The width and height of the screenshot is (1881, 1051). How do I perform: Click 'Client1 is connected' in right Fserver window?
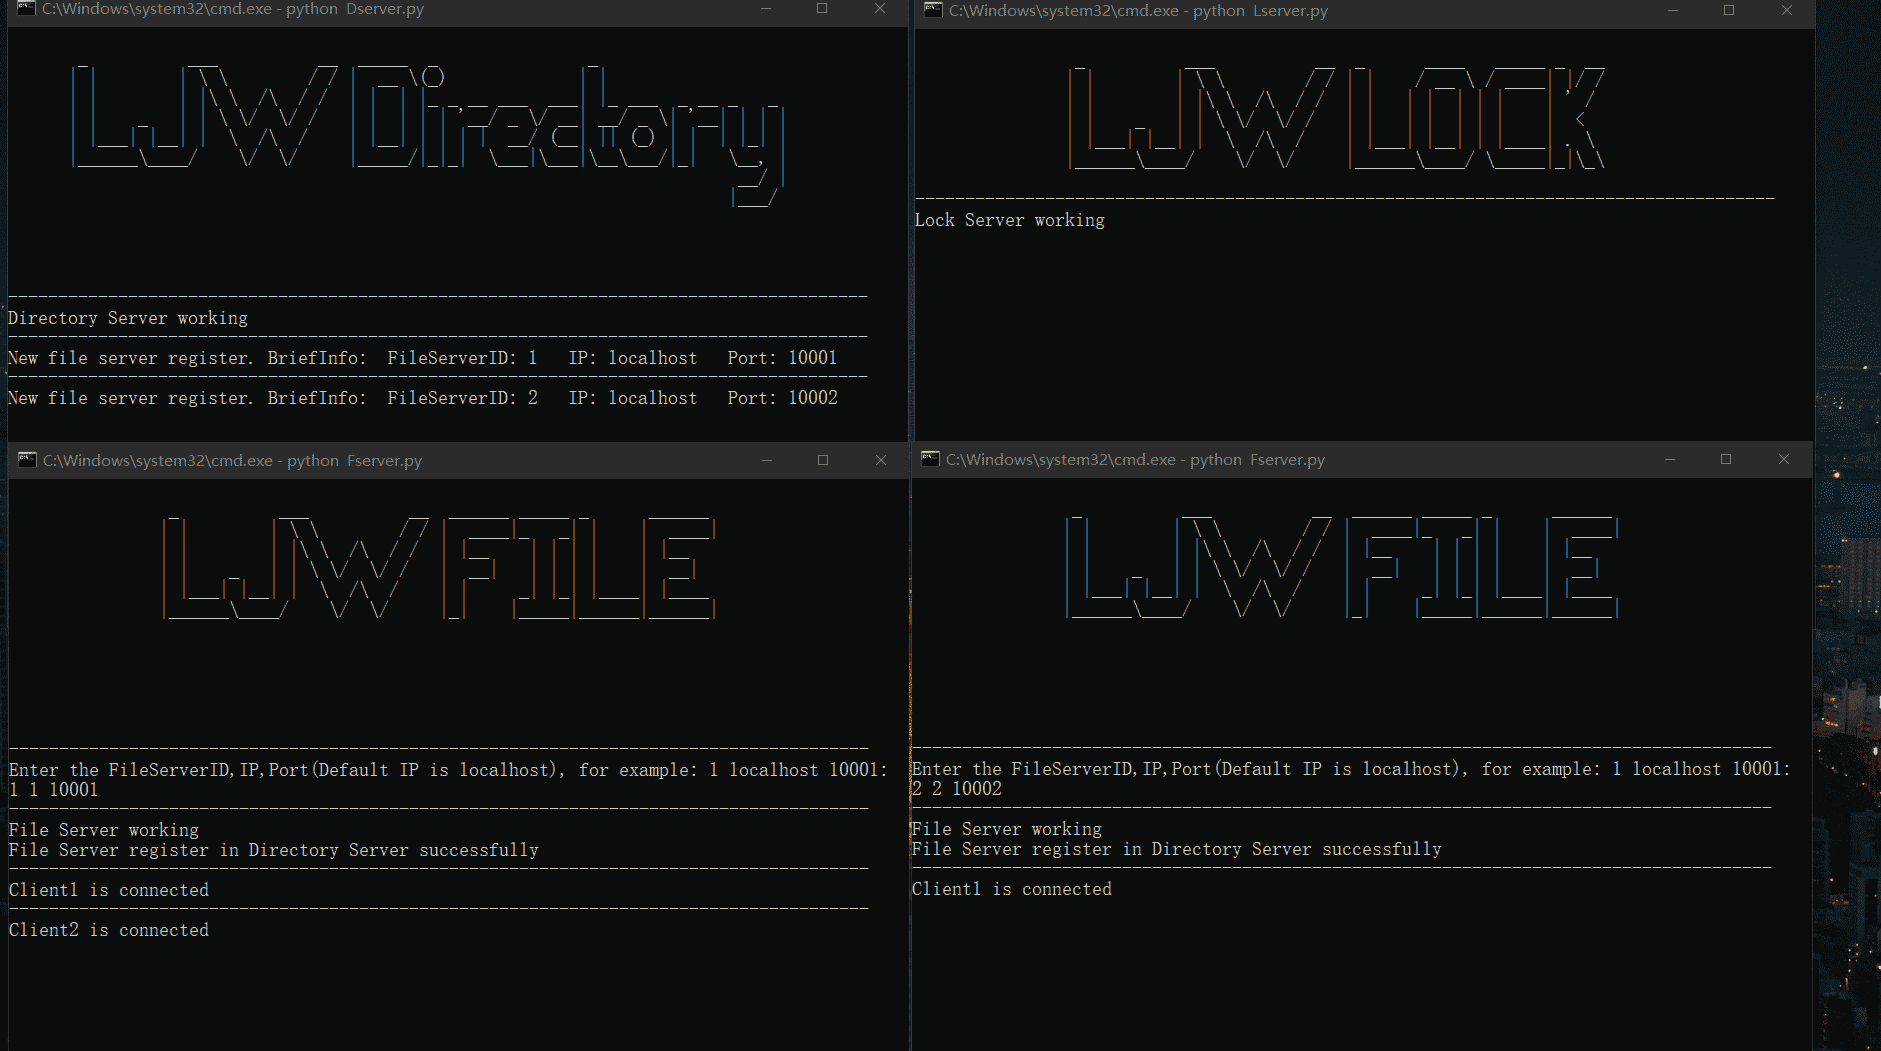pos(1012,889)
